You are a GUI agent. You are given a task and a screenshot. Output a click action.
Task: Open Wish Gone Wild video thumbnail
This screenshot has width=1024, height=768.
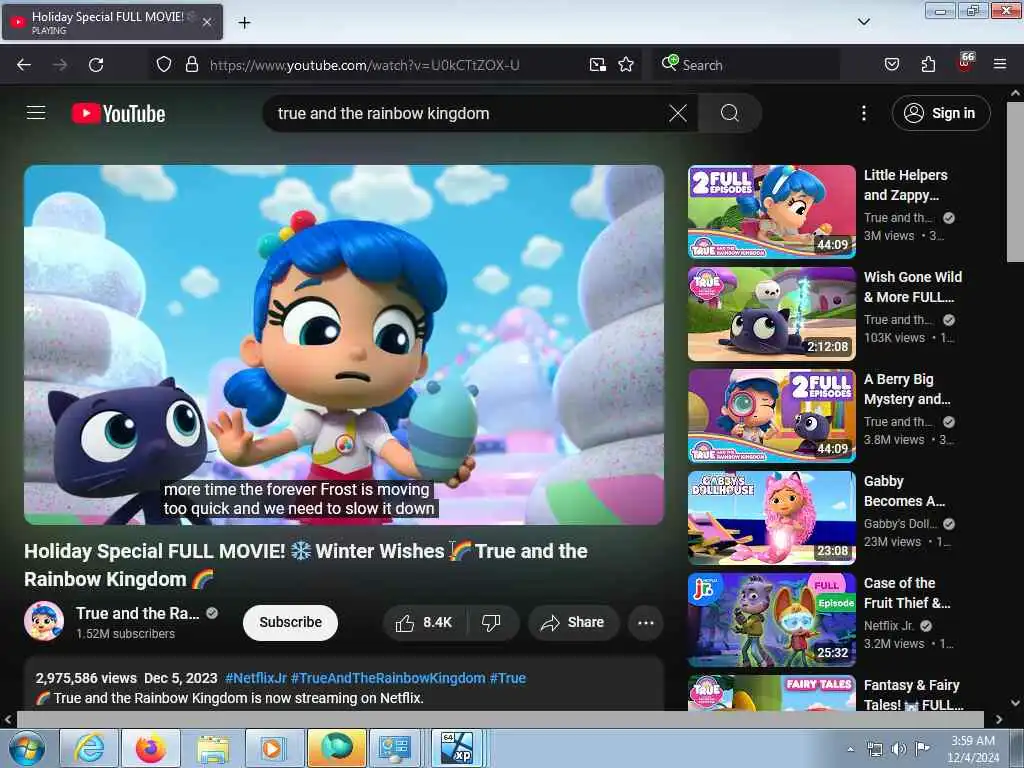coord(772,313)
